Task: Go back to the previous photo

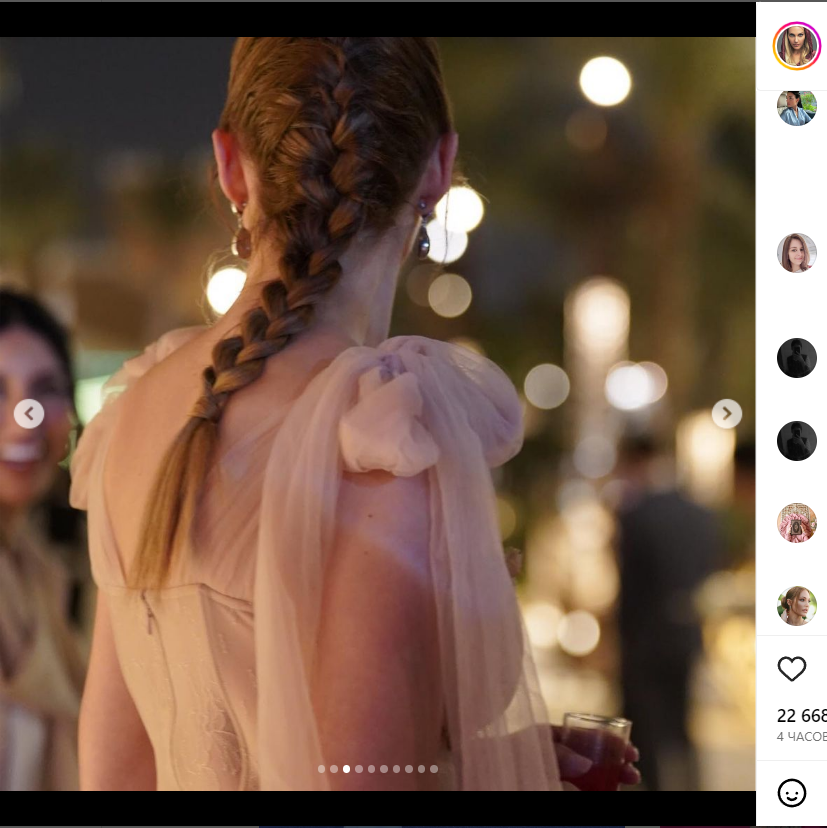Action: [29, 413]
